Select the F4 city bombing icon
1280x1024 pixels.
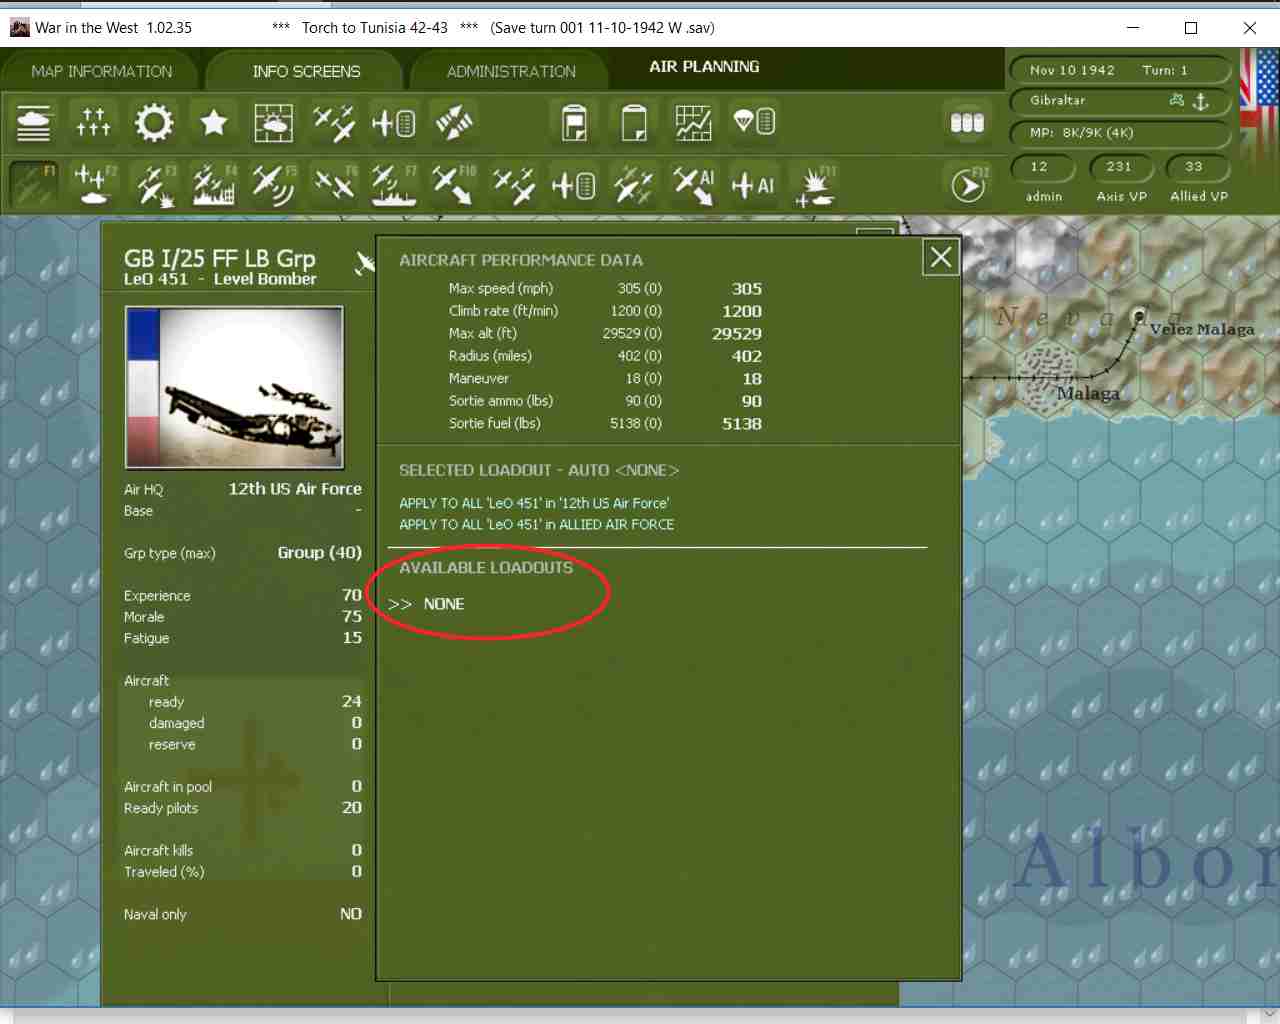tap(214, 185)
